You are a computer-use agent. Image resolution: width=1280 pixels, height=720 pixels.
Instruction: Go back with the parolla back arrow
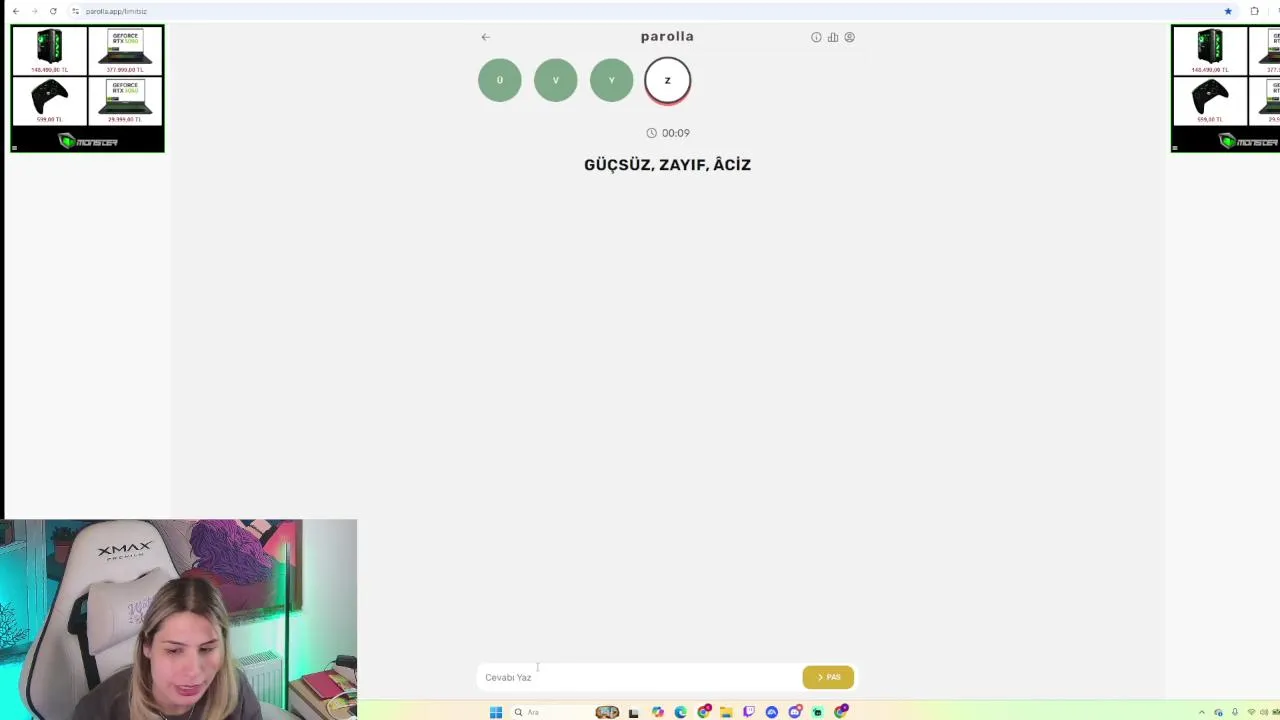pyautogui.click(x=485, y=37)
